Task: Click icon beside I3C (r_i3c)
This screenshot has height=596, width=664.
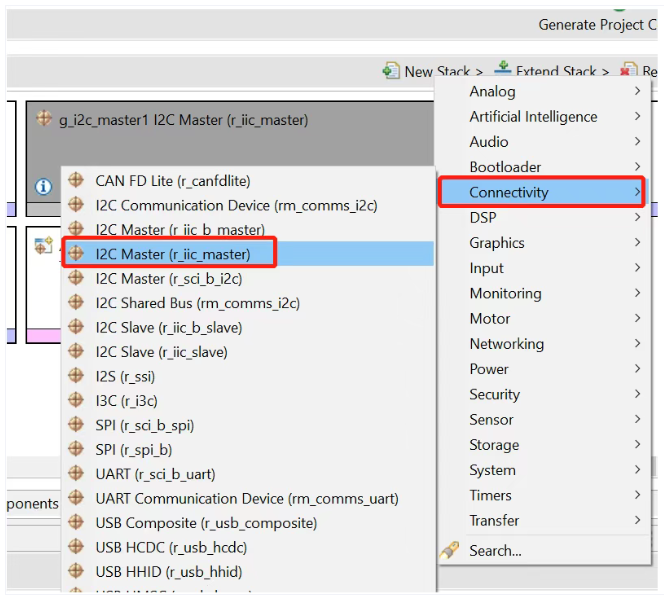Action: click(x=76, y=400)
